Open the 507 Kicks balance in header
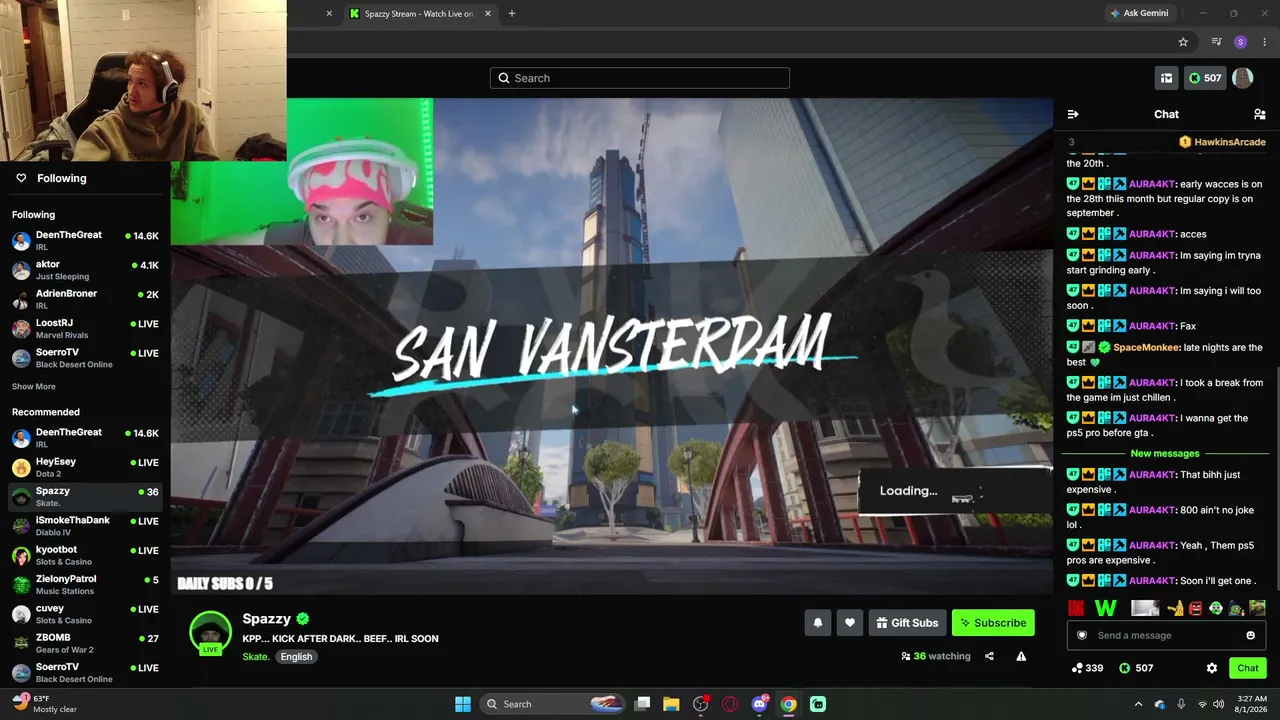Image resolution: width=1280 pixels, height=720 pixels. pos(1205,78)
